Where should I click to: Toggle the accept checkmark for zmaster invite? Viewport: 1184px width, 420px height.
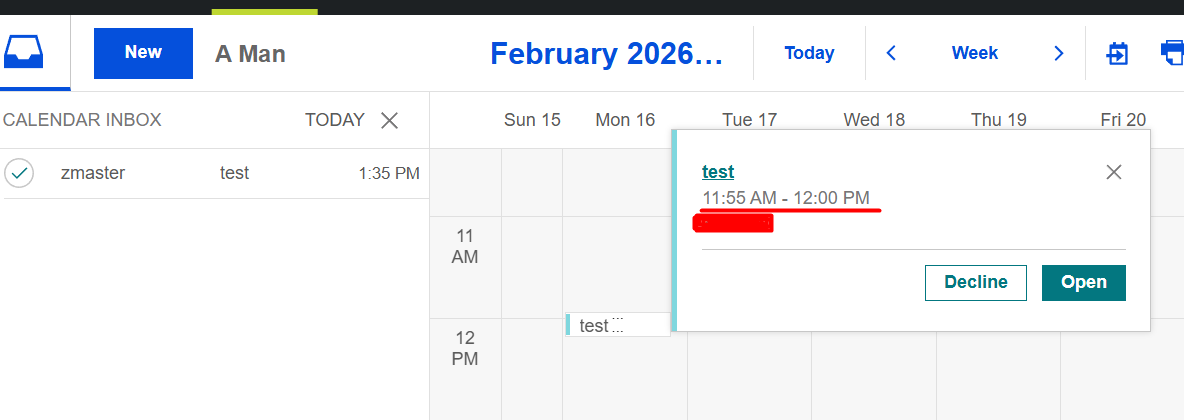(x=19, y=173)
